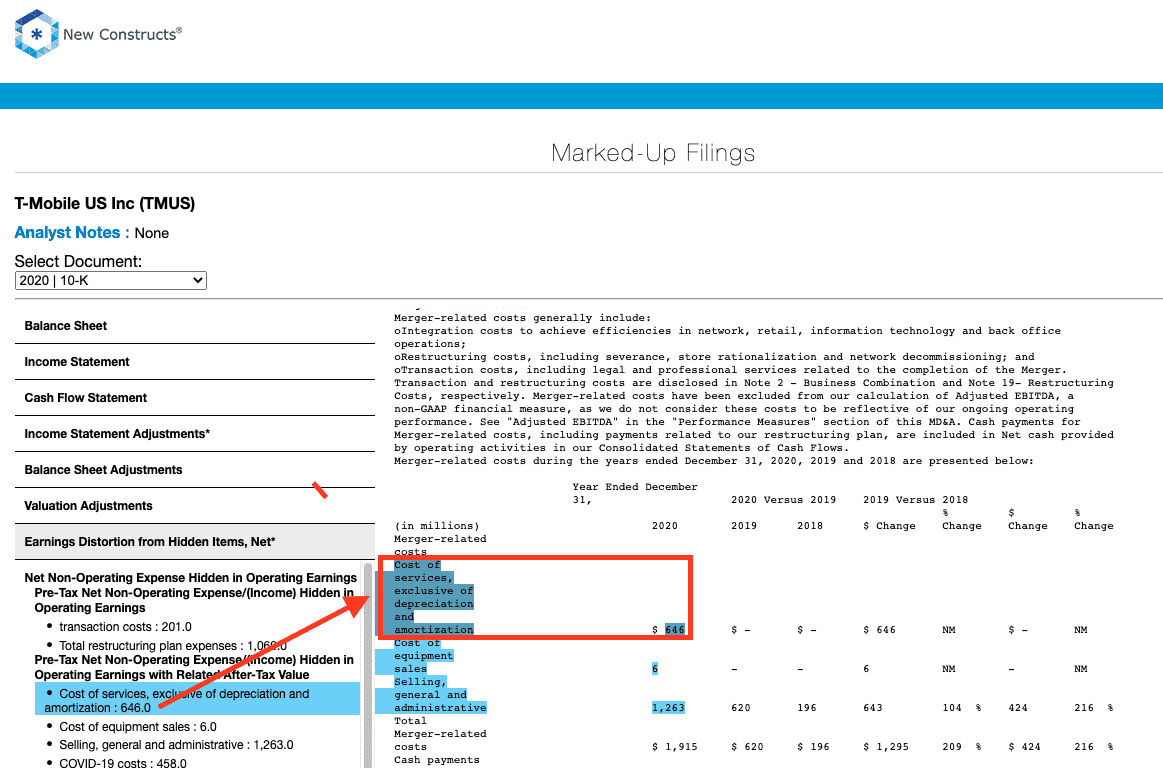Open Balance Sheet Adjustments section

click(x=194, y=470)
